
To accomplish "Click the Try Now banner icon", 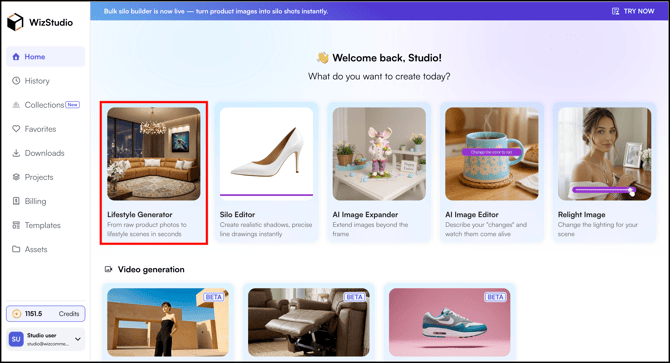I will point(615,11).
